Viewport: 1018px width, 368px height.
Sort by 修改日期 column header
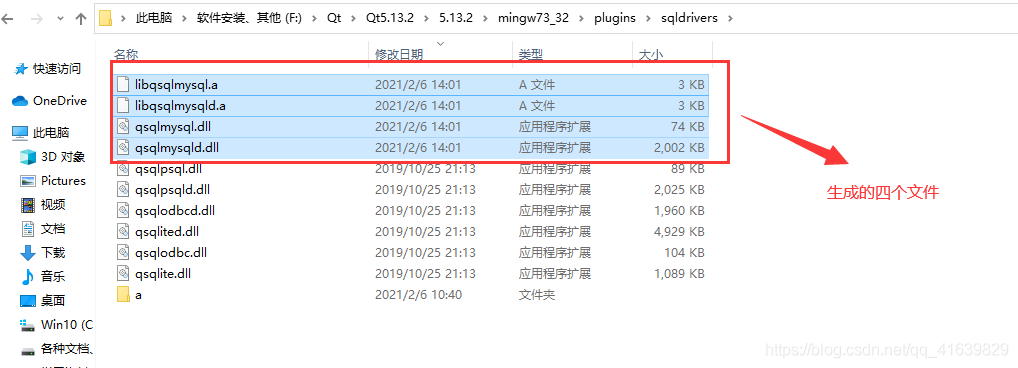(x=399, y=55)
